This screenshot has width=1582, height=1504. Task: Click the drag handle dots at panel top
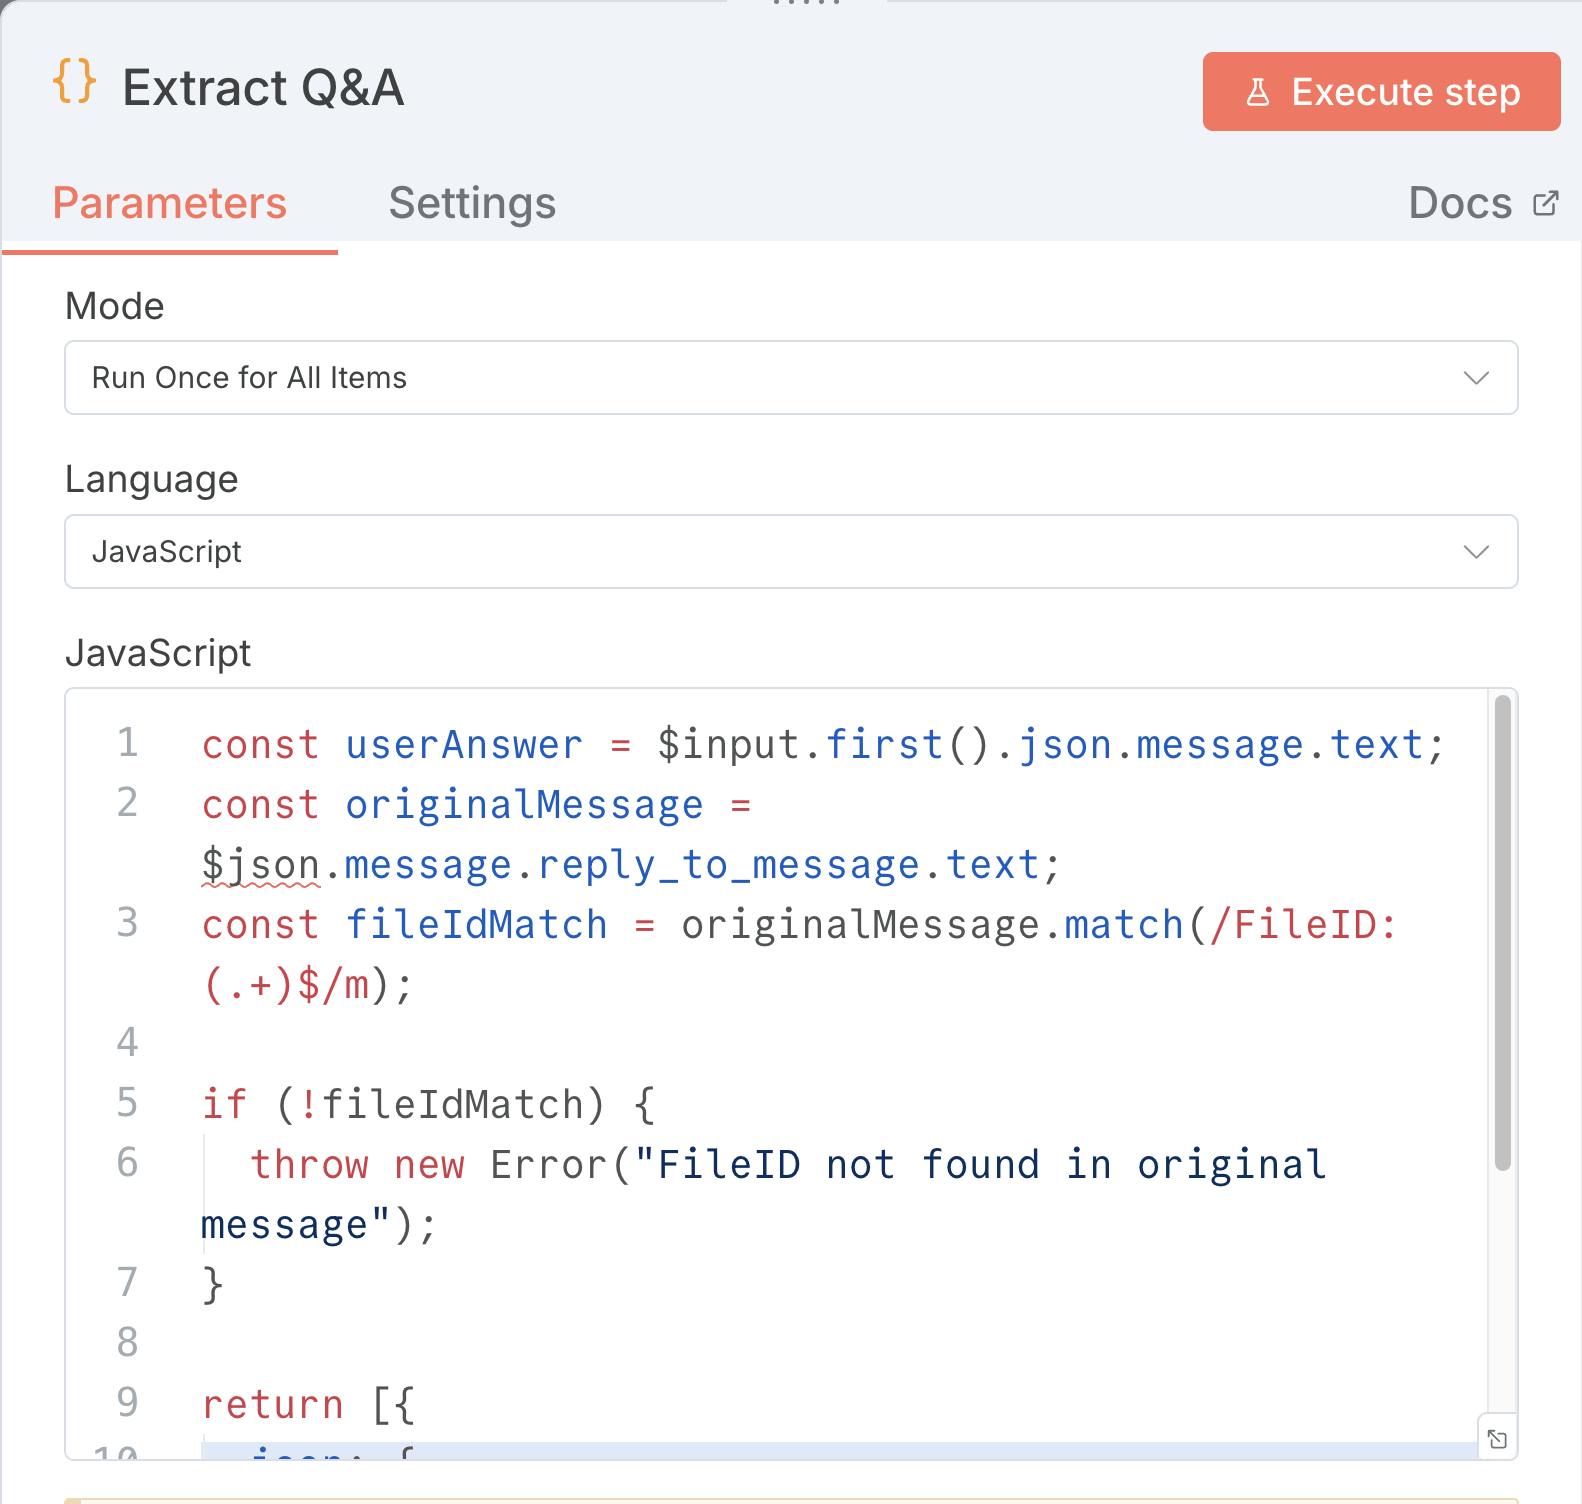807,3
